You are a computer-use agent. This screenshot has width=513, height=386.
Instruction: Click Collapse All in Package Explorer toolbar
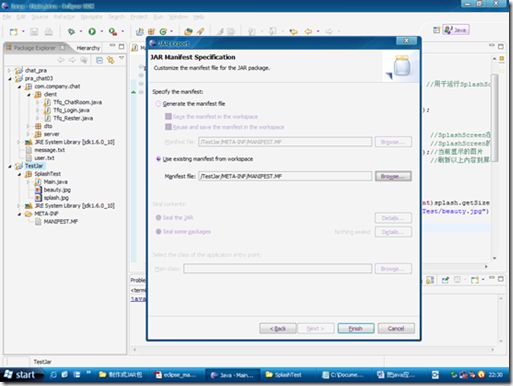(x=99, y=60)
